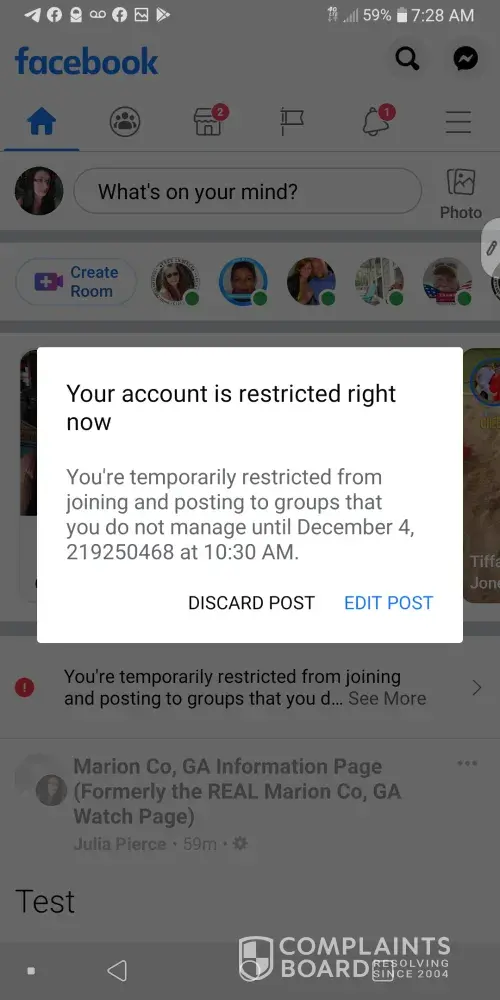500x1000 pixels.
Task: Tap your profile picture beside composer
Action: (39, 191)
